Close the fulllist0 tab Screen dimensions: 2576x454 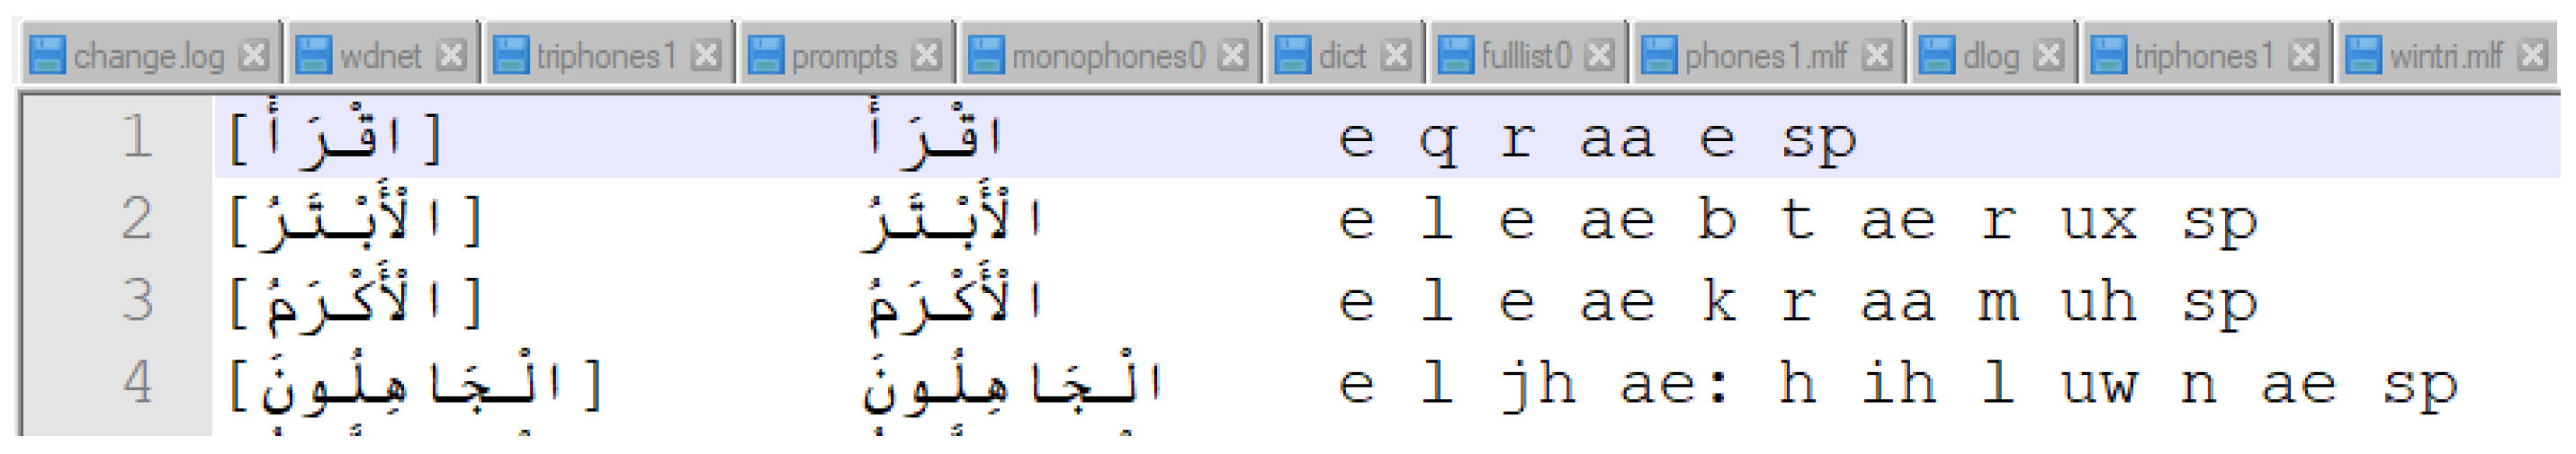(1600, 55)
